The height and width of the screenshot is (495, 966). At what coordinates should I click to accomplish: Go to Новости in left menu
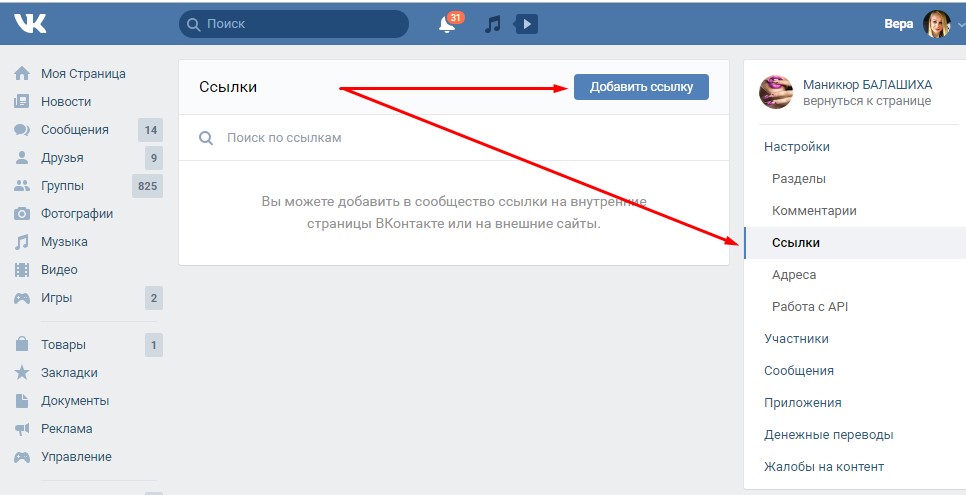pyautogui.click(x=66, y=102)
